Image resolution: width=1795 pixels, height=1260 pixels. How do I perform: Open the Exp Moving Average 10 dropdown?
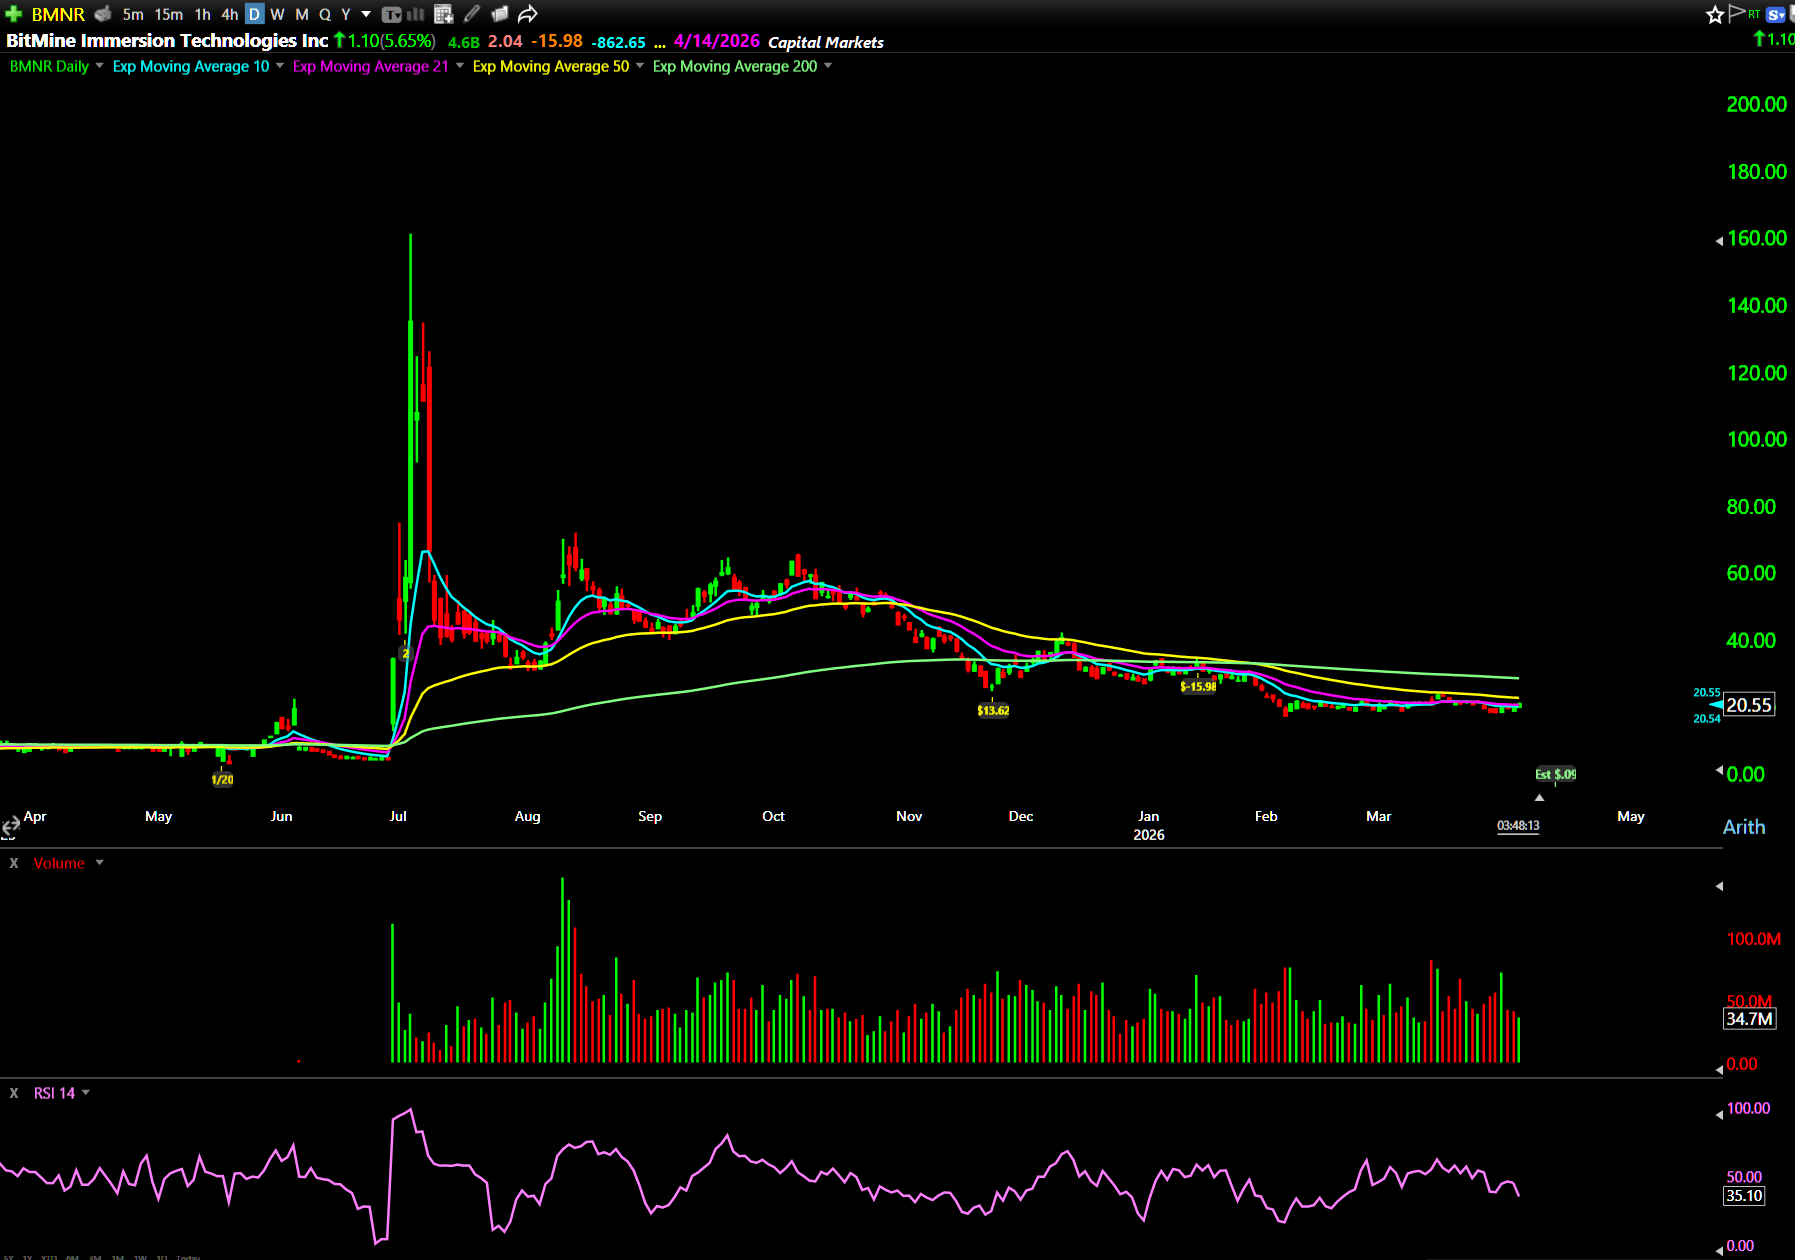(280, 66)
